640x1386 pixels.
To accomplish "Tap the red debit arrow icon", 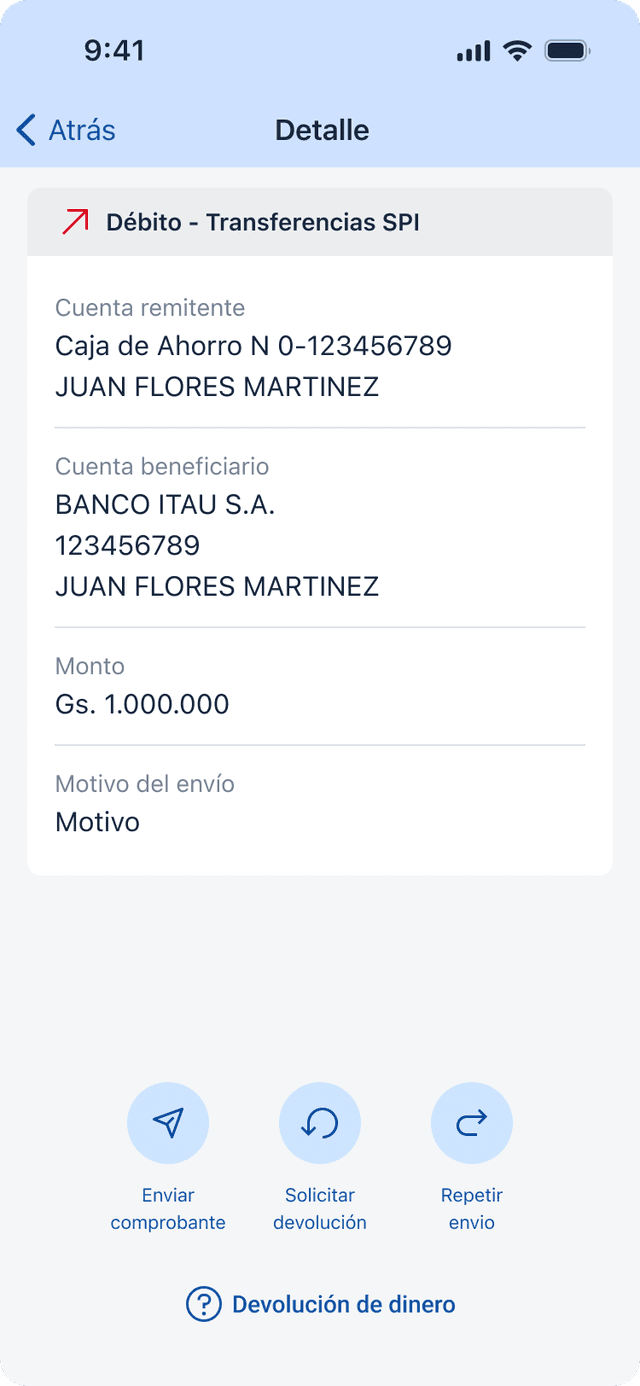I will 75,222.
